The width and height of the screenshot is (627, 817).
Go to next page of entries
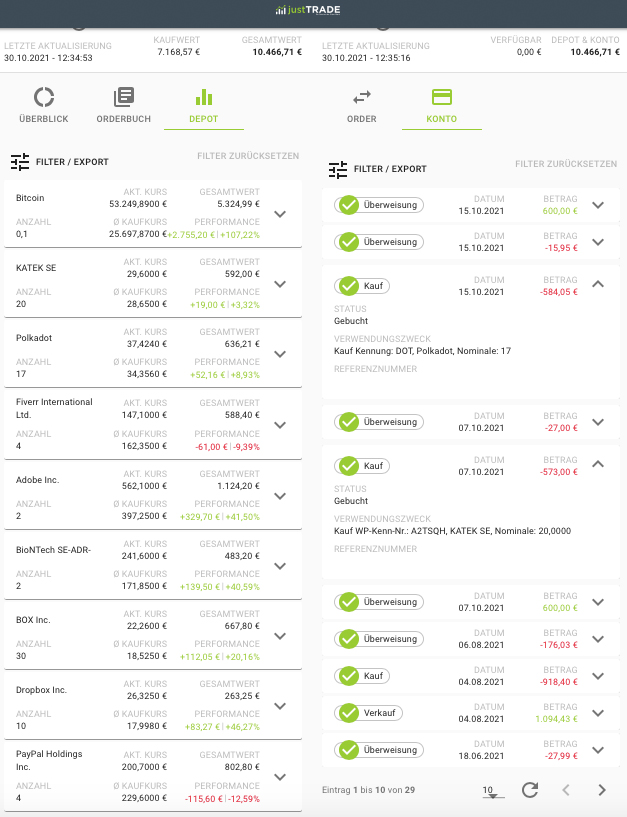point(602,790)
